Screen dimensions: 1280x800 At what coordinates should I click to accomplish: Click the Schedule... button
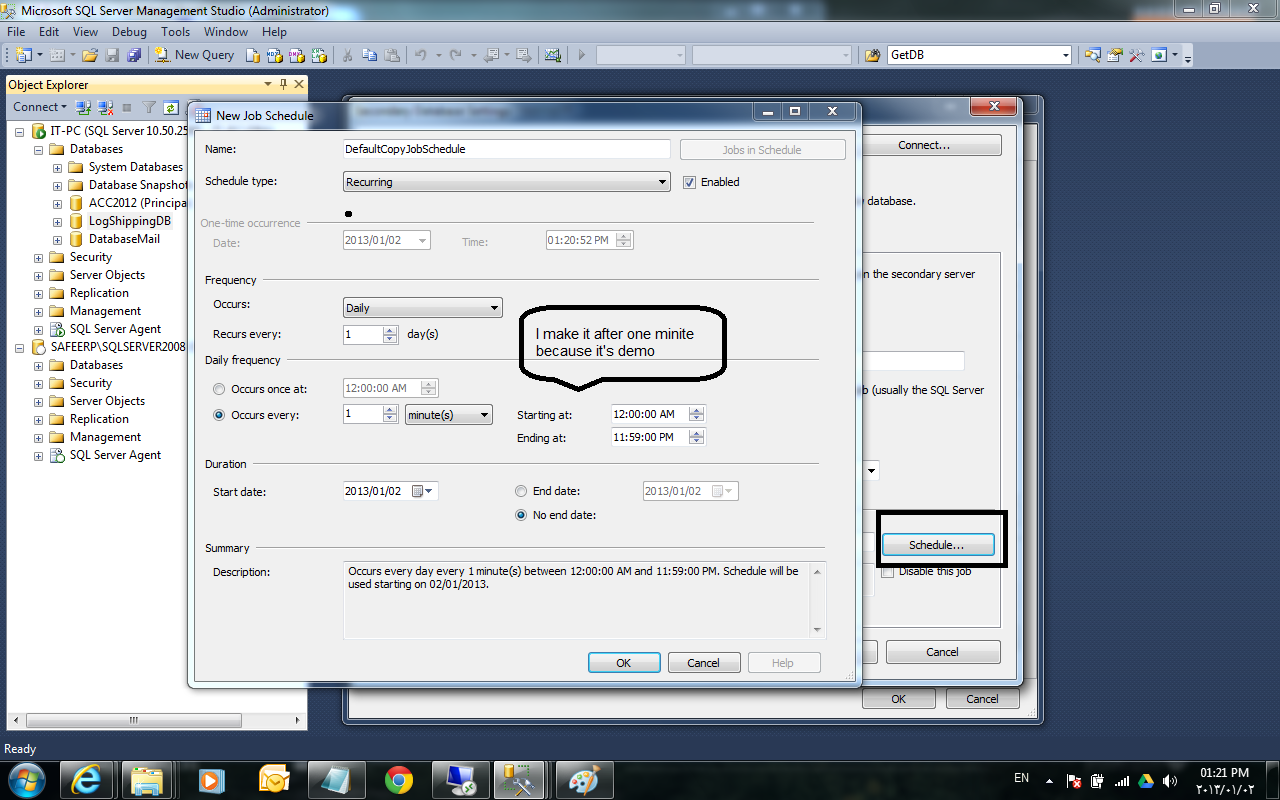937,545
